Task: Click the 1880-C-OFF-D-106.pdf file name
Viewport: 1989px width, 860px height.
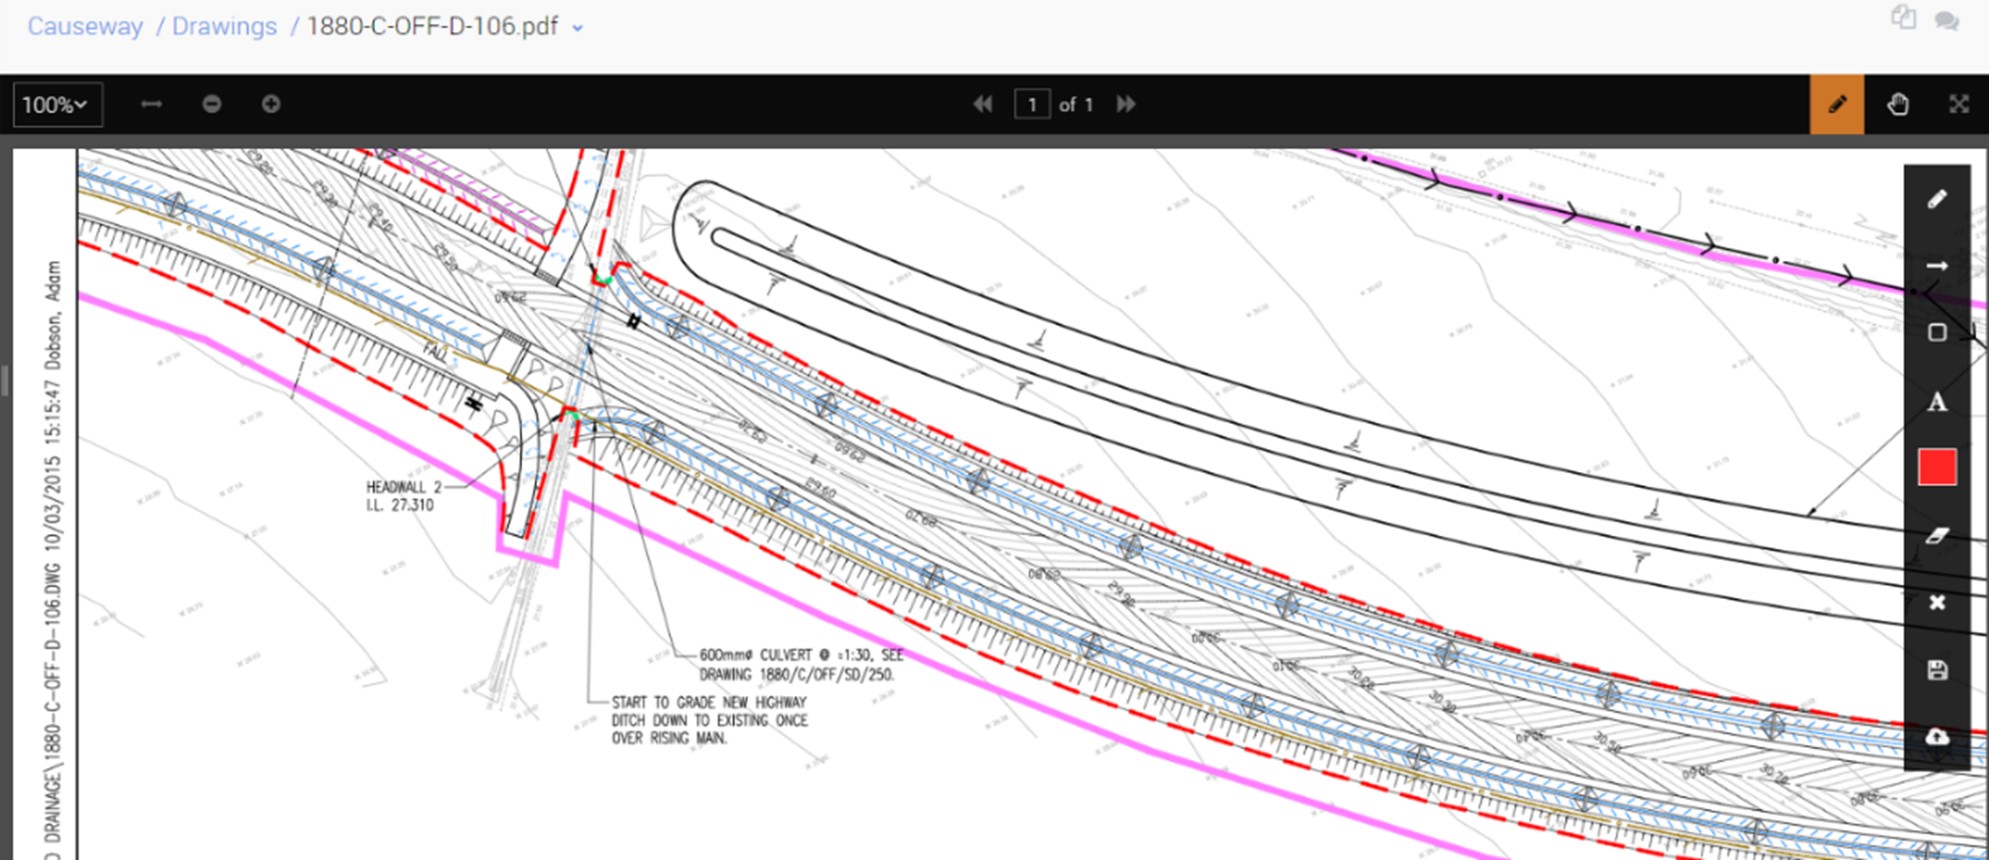Action: click(432, 26)
